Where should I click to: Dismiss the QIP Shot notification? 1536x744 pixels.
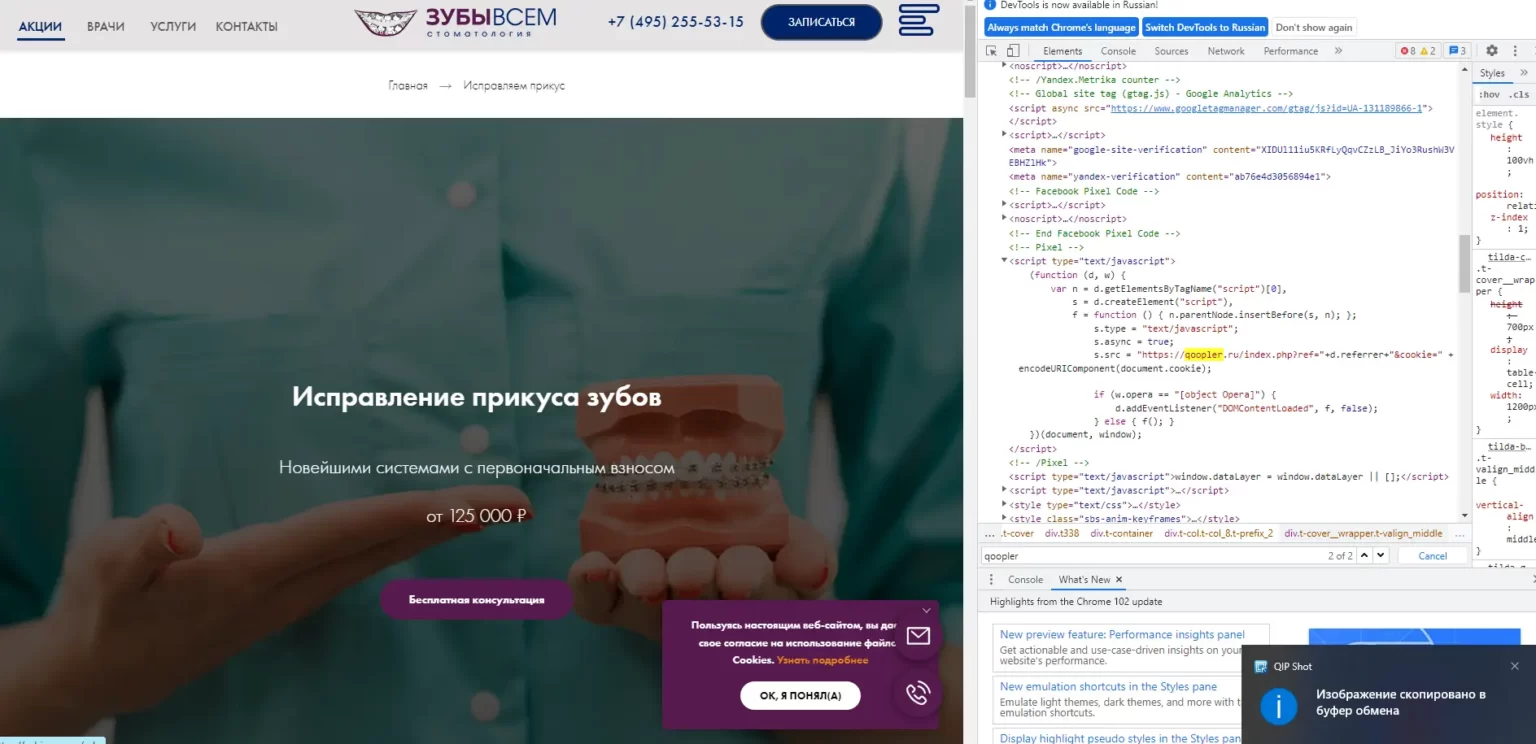[1514, 666]
